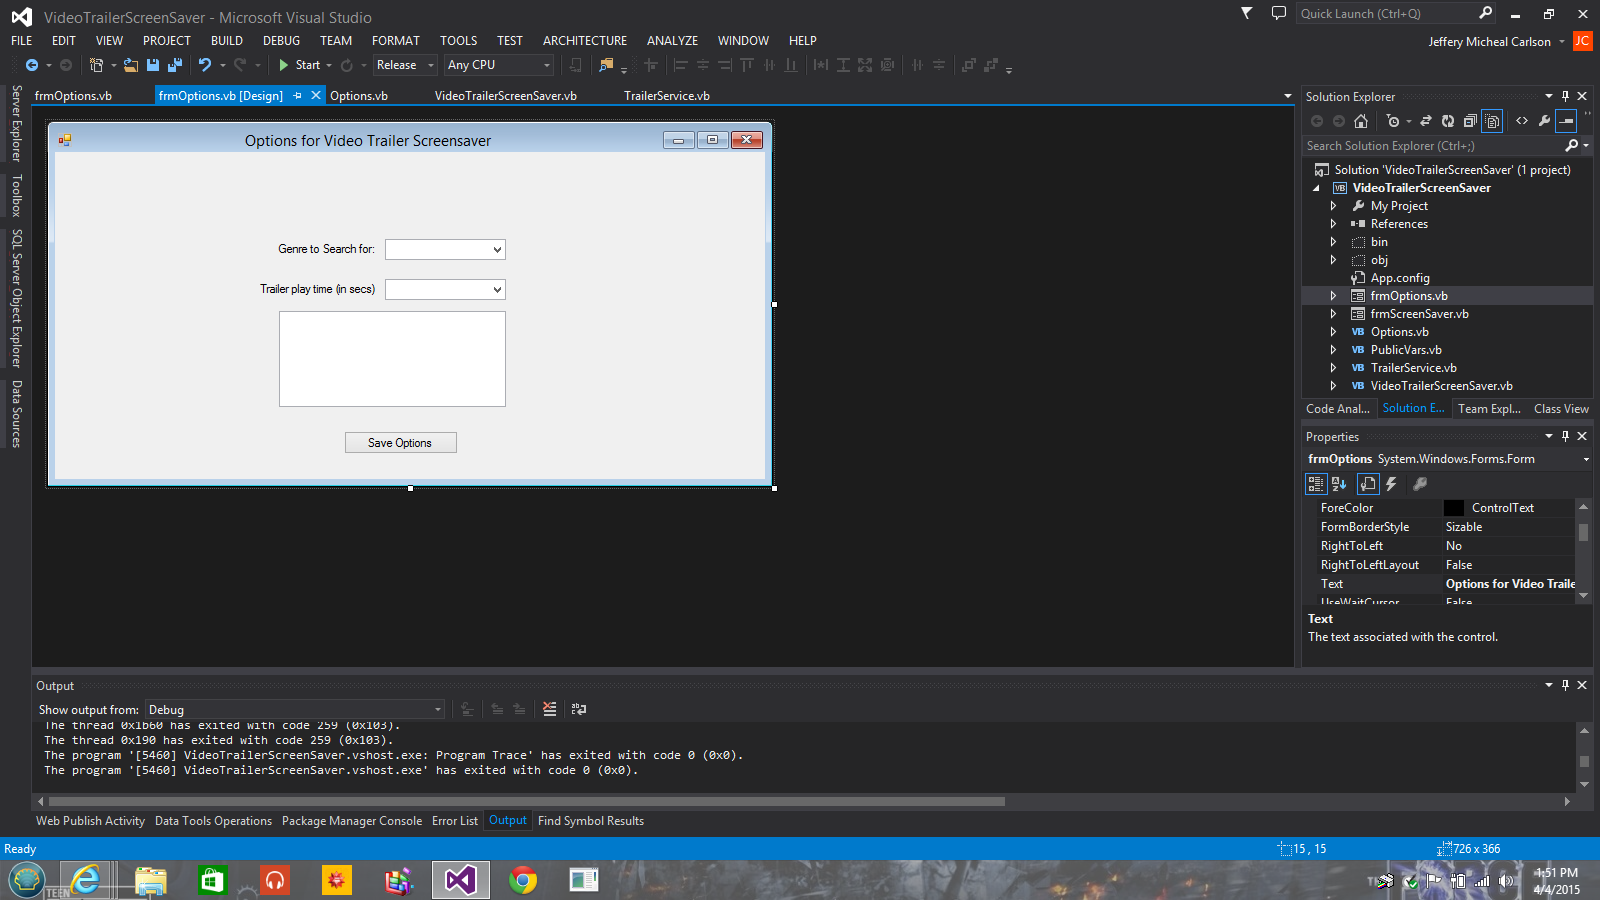Expand the My Project node

coord(1333,206)
